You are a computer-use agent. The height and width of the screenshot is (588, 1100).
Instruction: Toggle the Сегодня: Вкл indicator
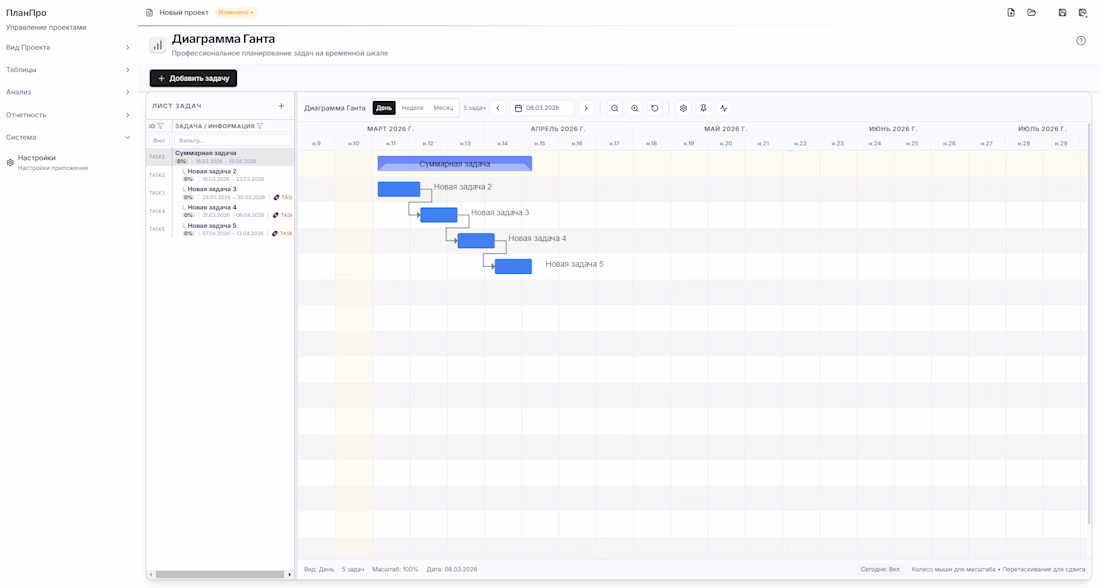pos(880,569)
